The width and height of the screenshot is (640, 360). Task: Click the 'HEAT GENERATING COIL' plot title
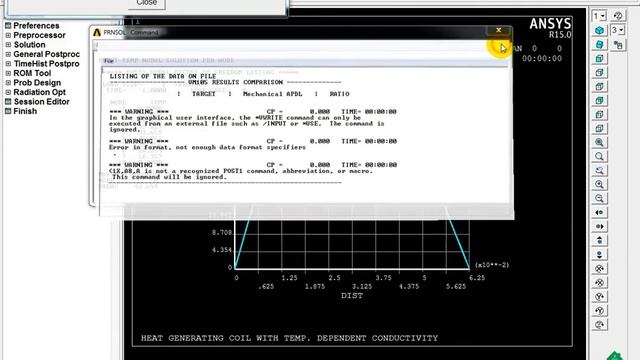289,338
